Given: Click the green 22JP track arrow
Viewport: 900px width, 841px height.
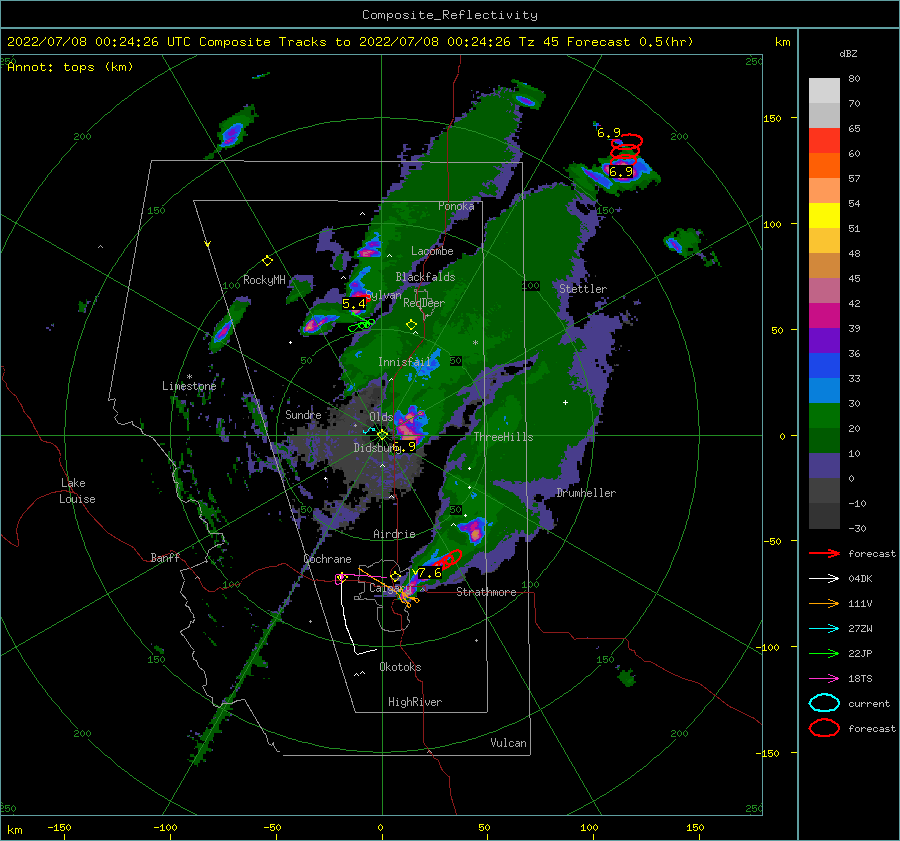Looking at the screenshot, I should click(824, 653).
